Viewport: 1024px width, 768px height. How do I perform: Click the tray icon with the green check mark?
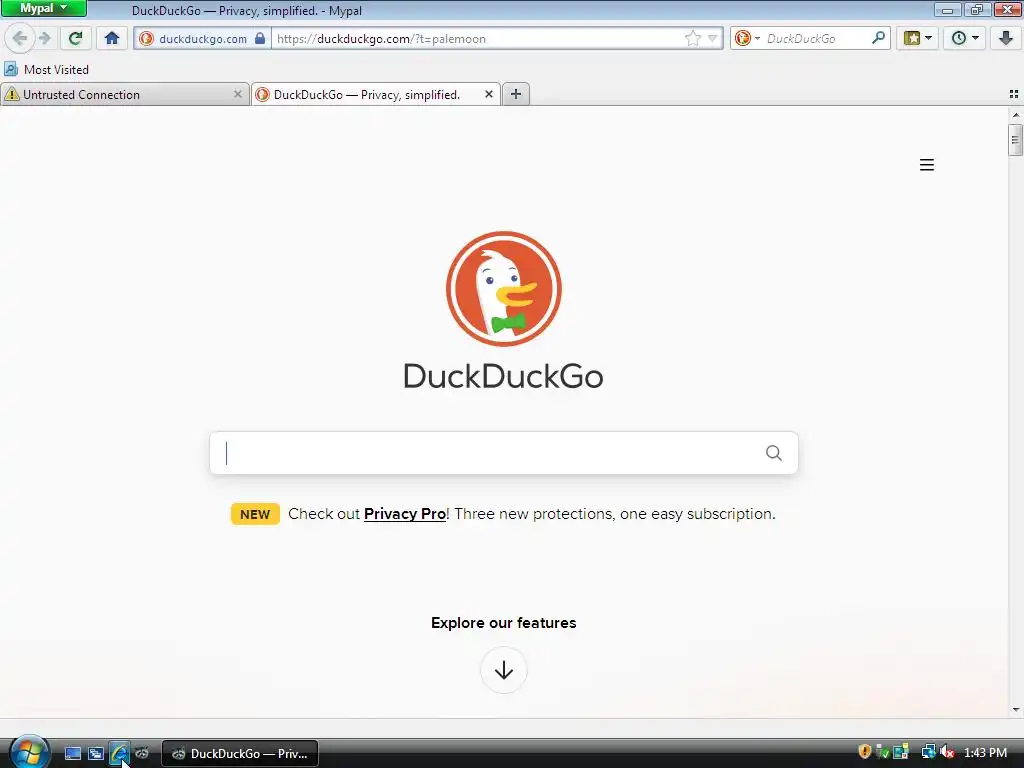[882, 752]
